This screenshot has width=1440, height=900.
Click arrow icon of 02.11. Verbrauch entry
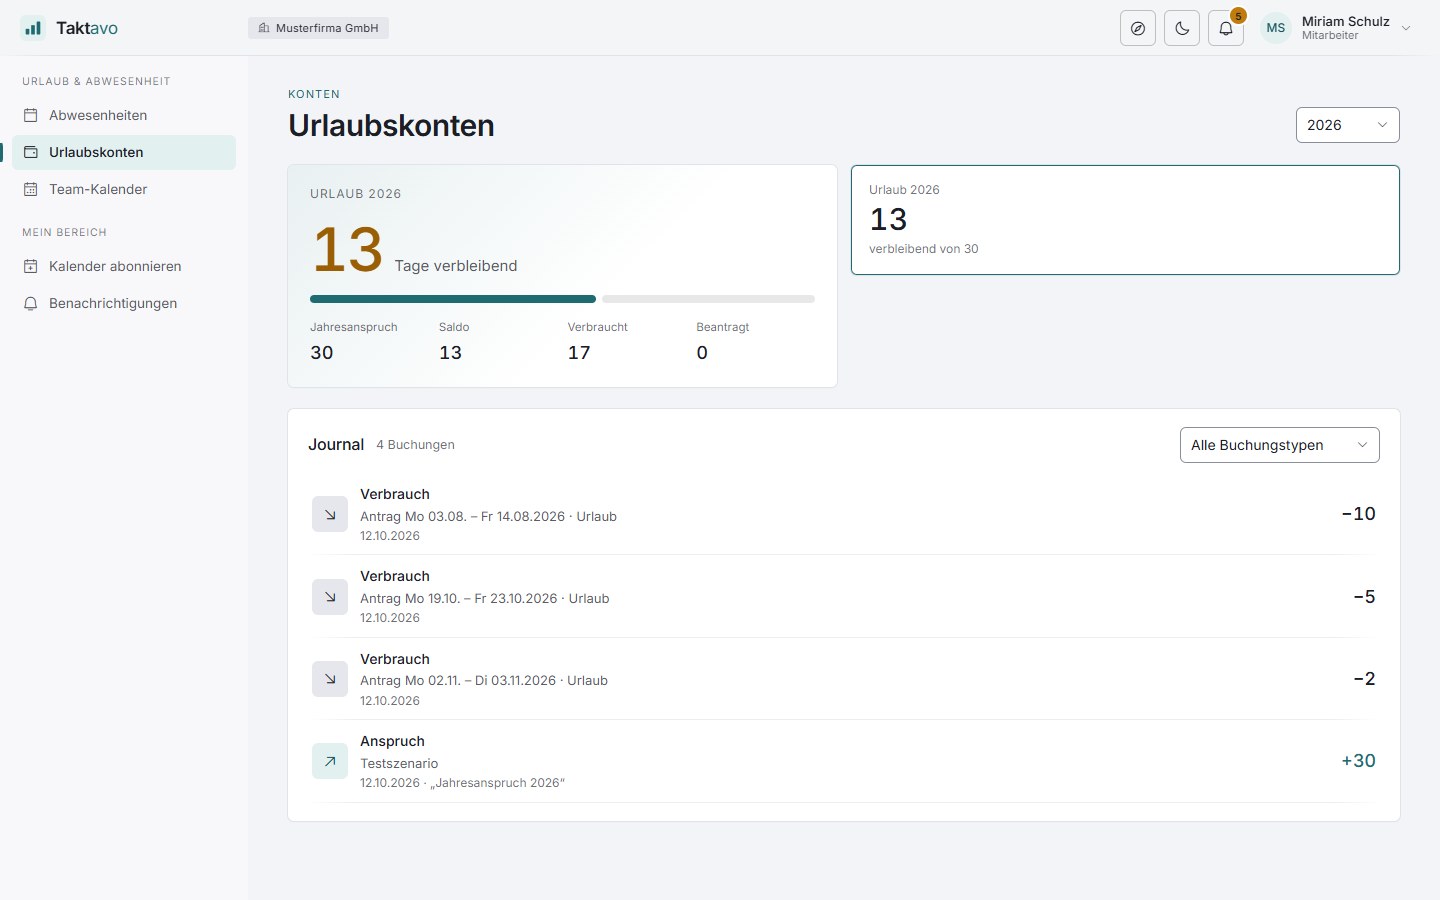[x=330, y=679]
